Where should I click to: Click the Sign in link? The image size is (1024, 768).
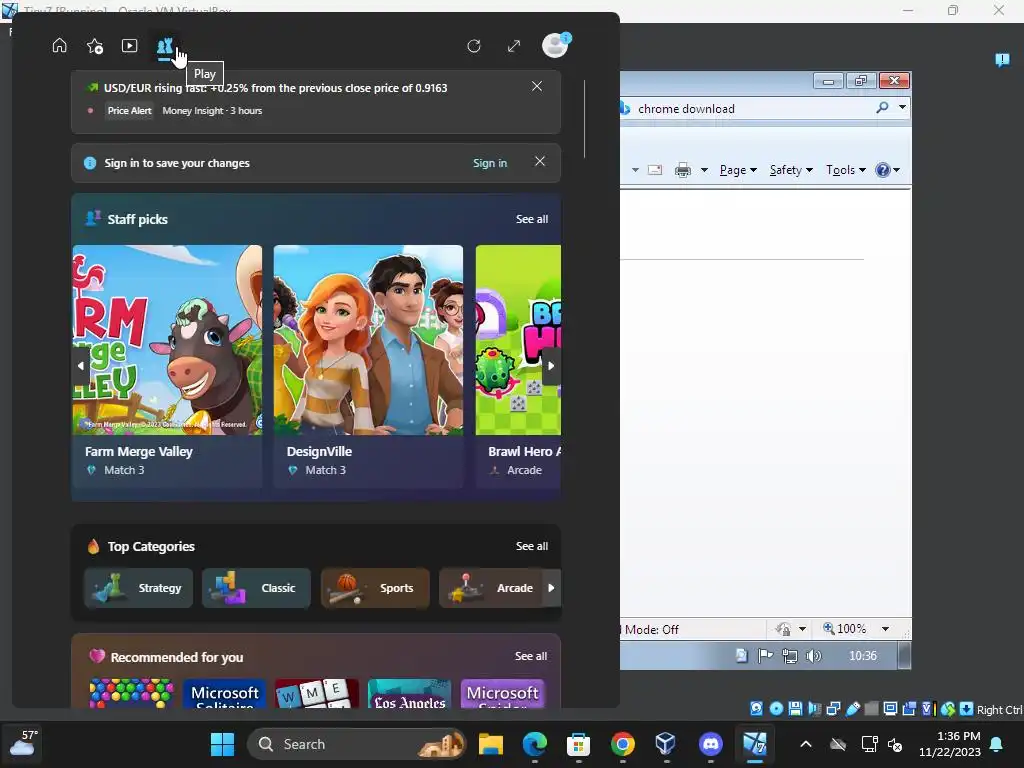tap(490, 163)
